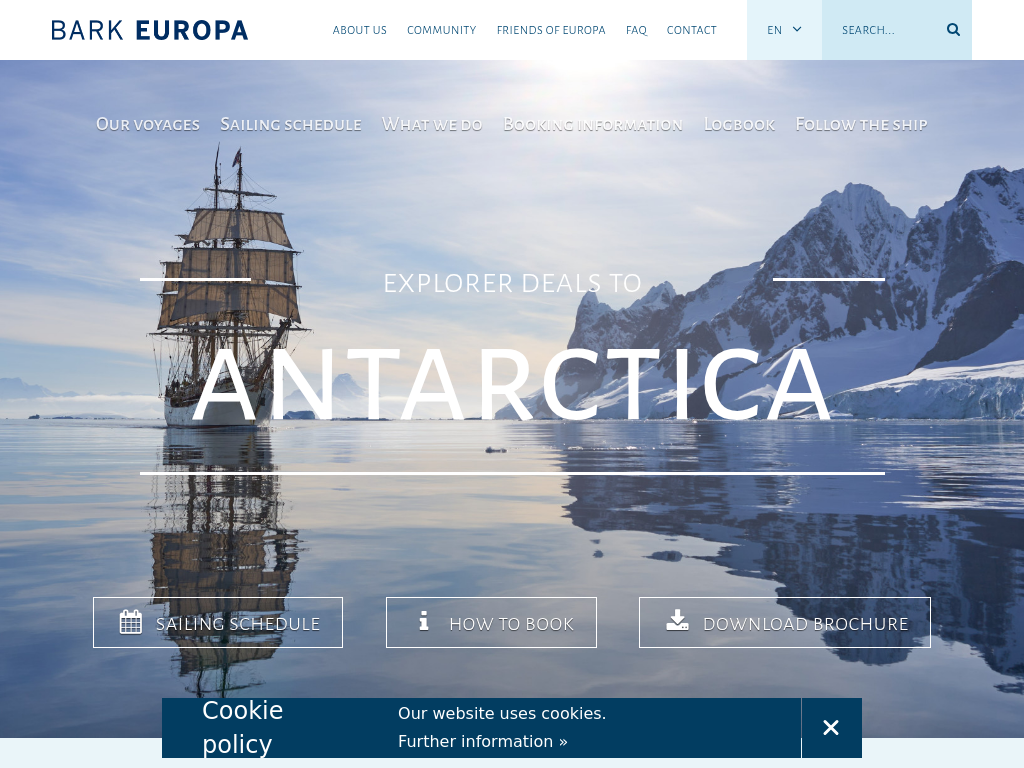
Task: Dismiss the cookie policy banner
Action: coord(831,728)
